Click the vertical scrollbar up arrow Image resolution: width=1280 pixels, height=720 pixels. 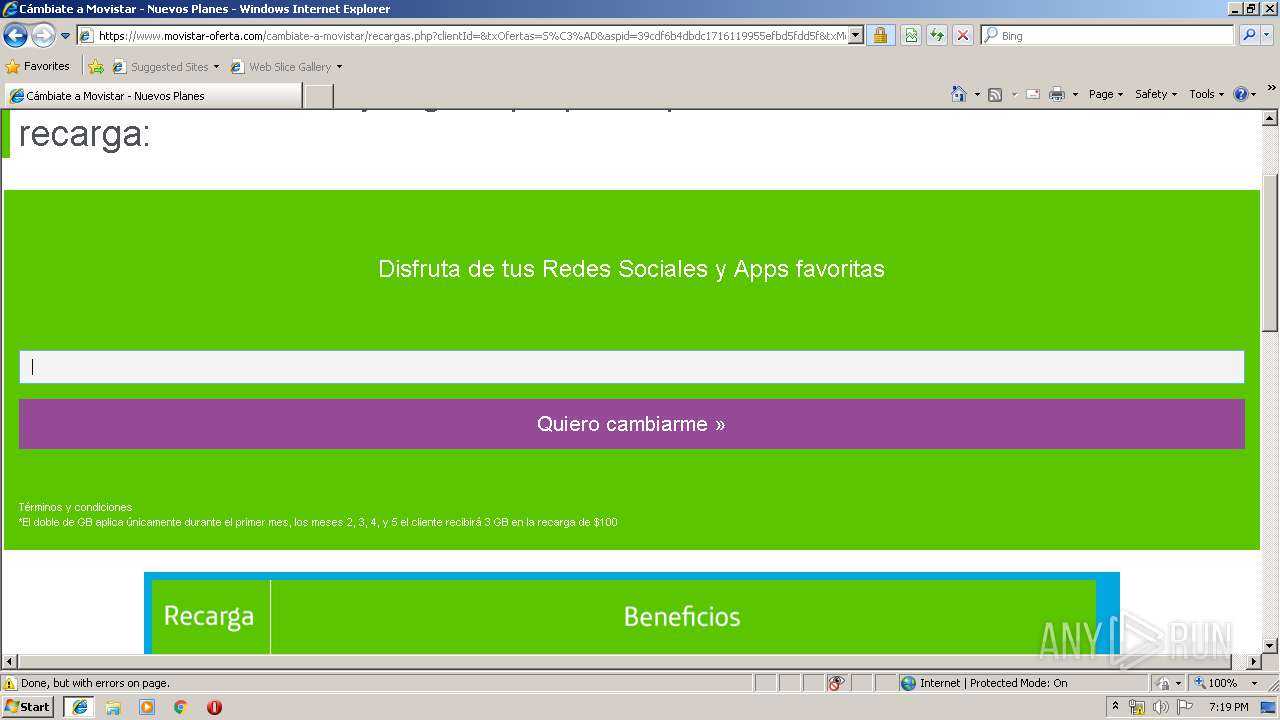[x=1271, y=118]
